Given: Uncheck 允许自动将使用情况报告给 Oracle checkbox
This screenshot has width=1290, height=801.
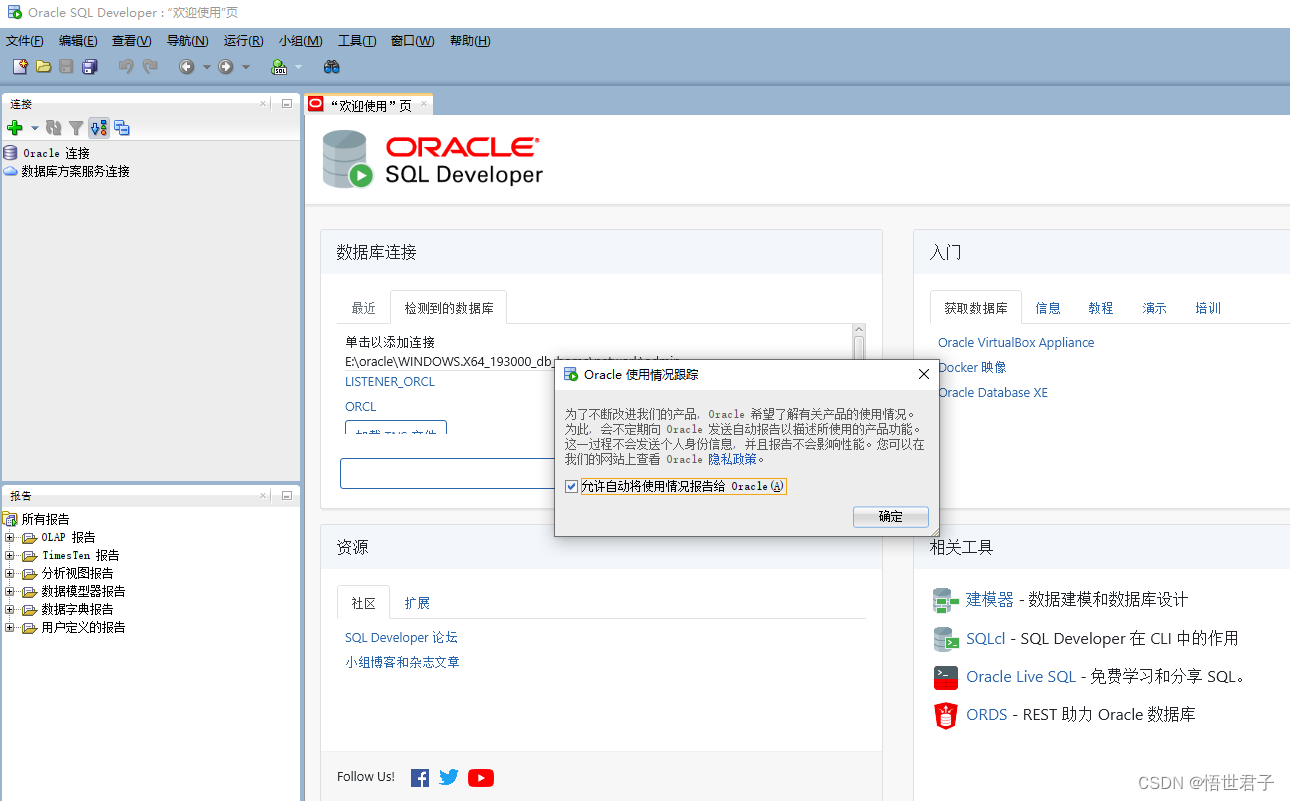Looking at the screenshot, I should (x=571, y=487).
